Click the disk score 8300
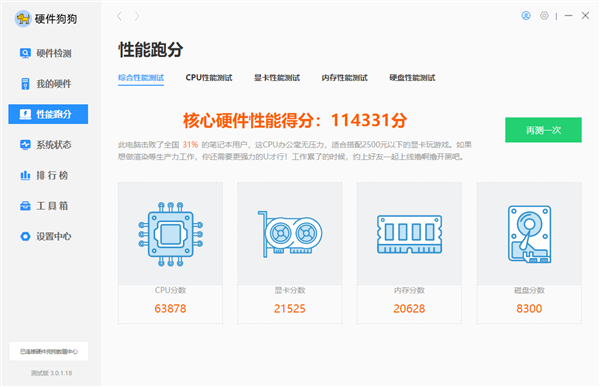 coord(529,309)
